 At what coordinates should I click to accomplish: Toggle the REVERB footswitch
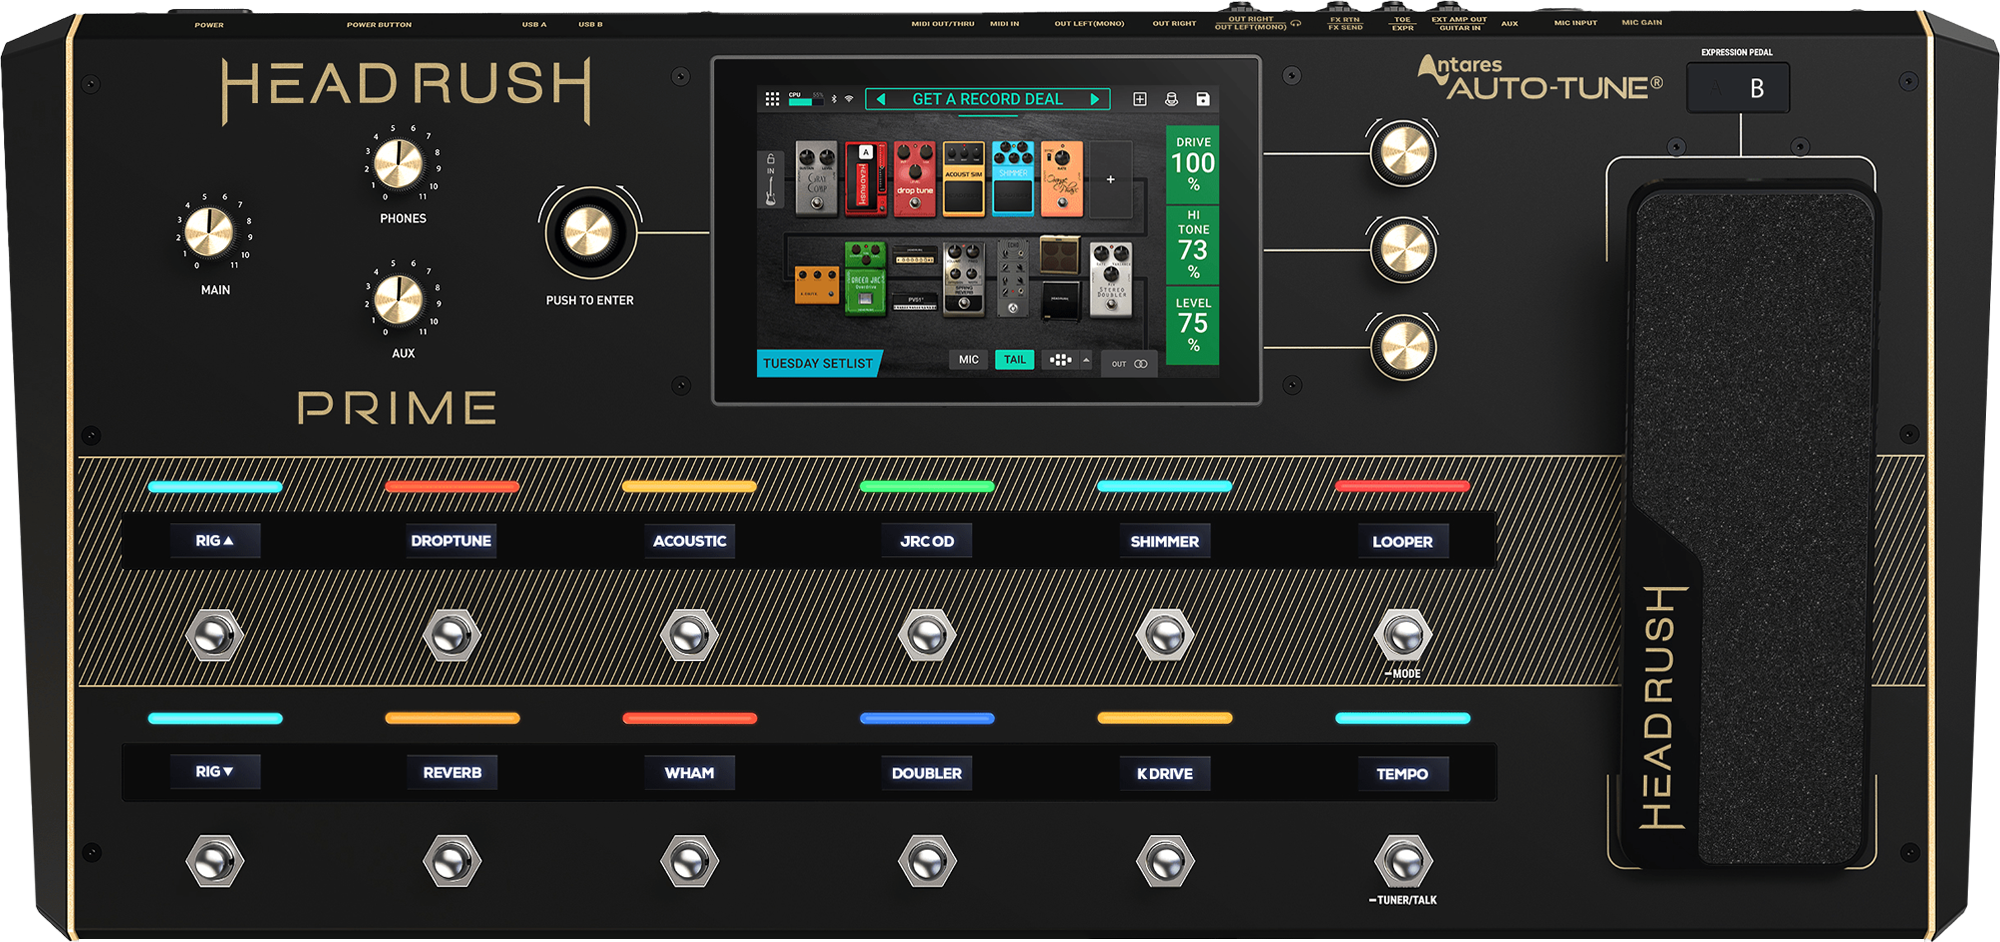[x=451, y=861]
